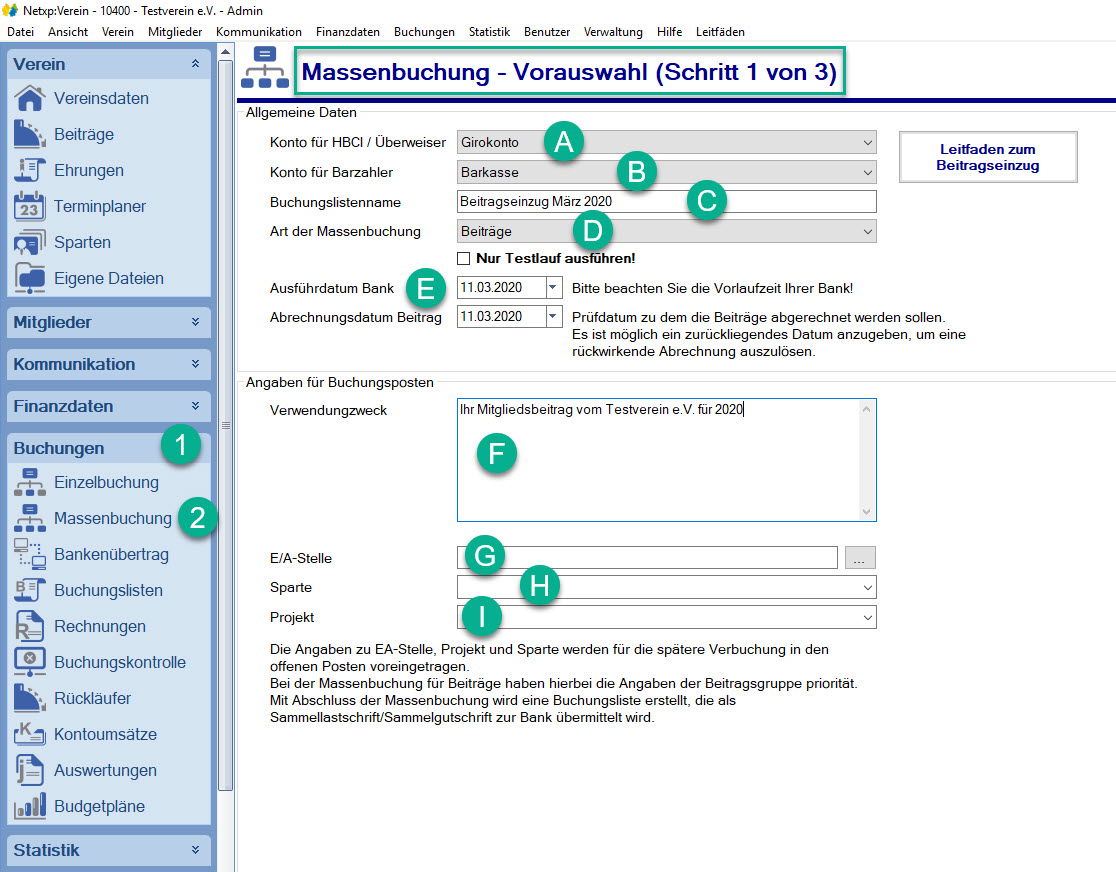Open Abrechnungsdatum Beitrag date picker arrow
Viewport: 1116px width, 872px height.
point(553,316)
